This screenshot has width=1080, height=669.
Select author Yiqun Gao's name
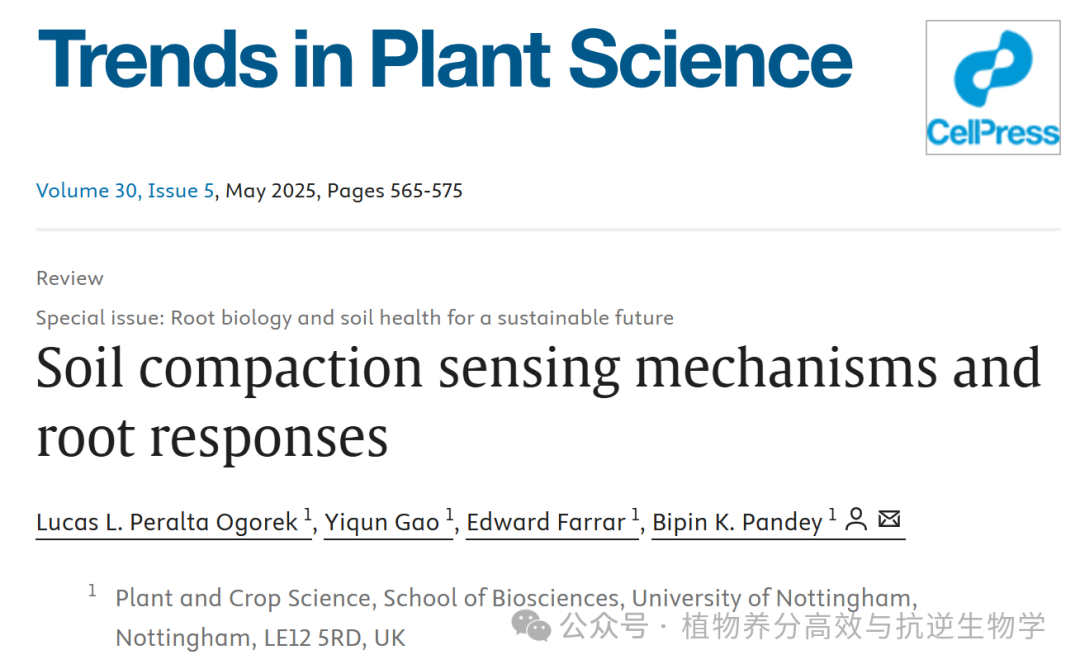tap(382, 522)
